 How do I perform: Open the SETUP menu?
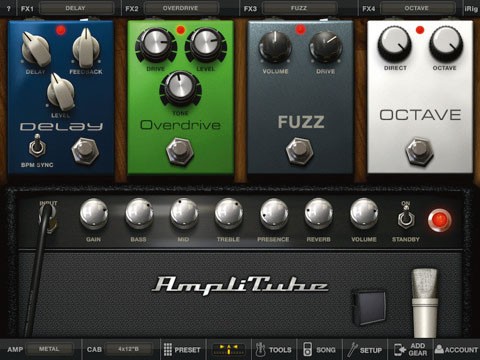click(x=365, y=350)
